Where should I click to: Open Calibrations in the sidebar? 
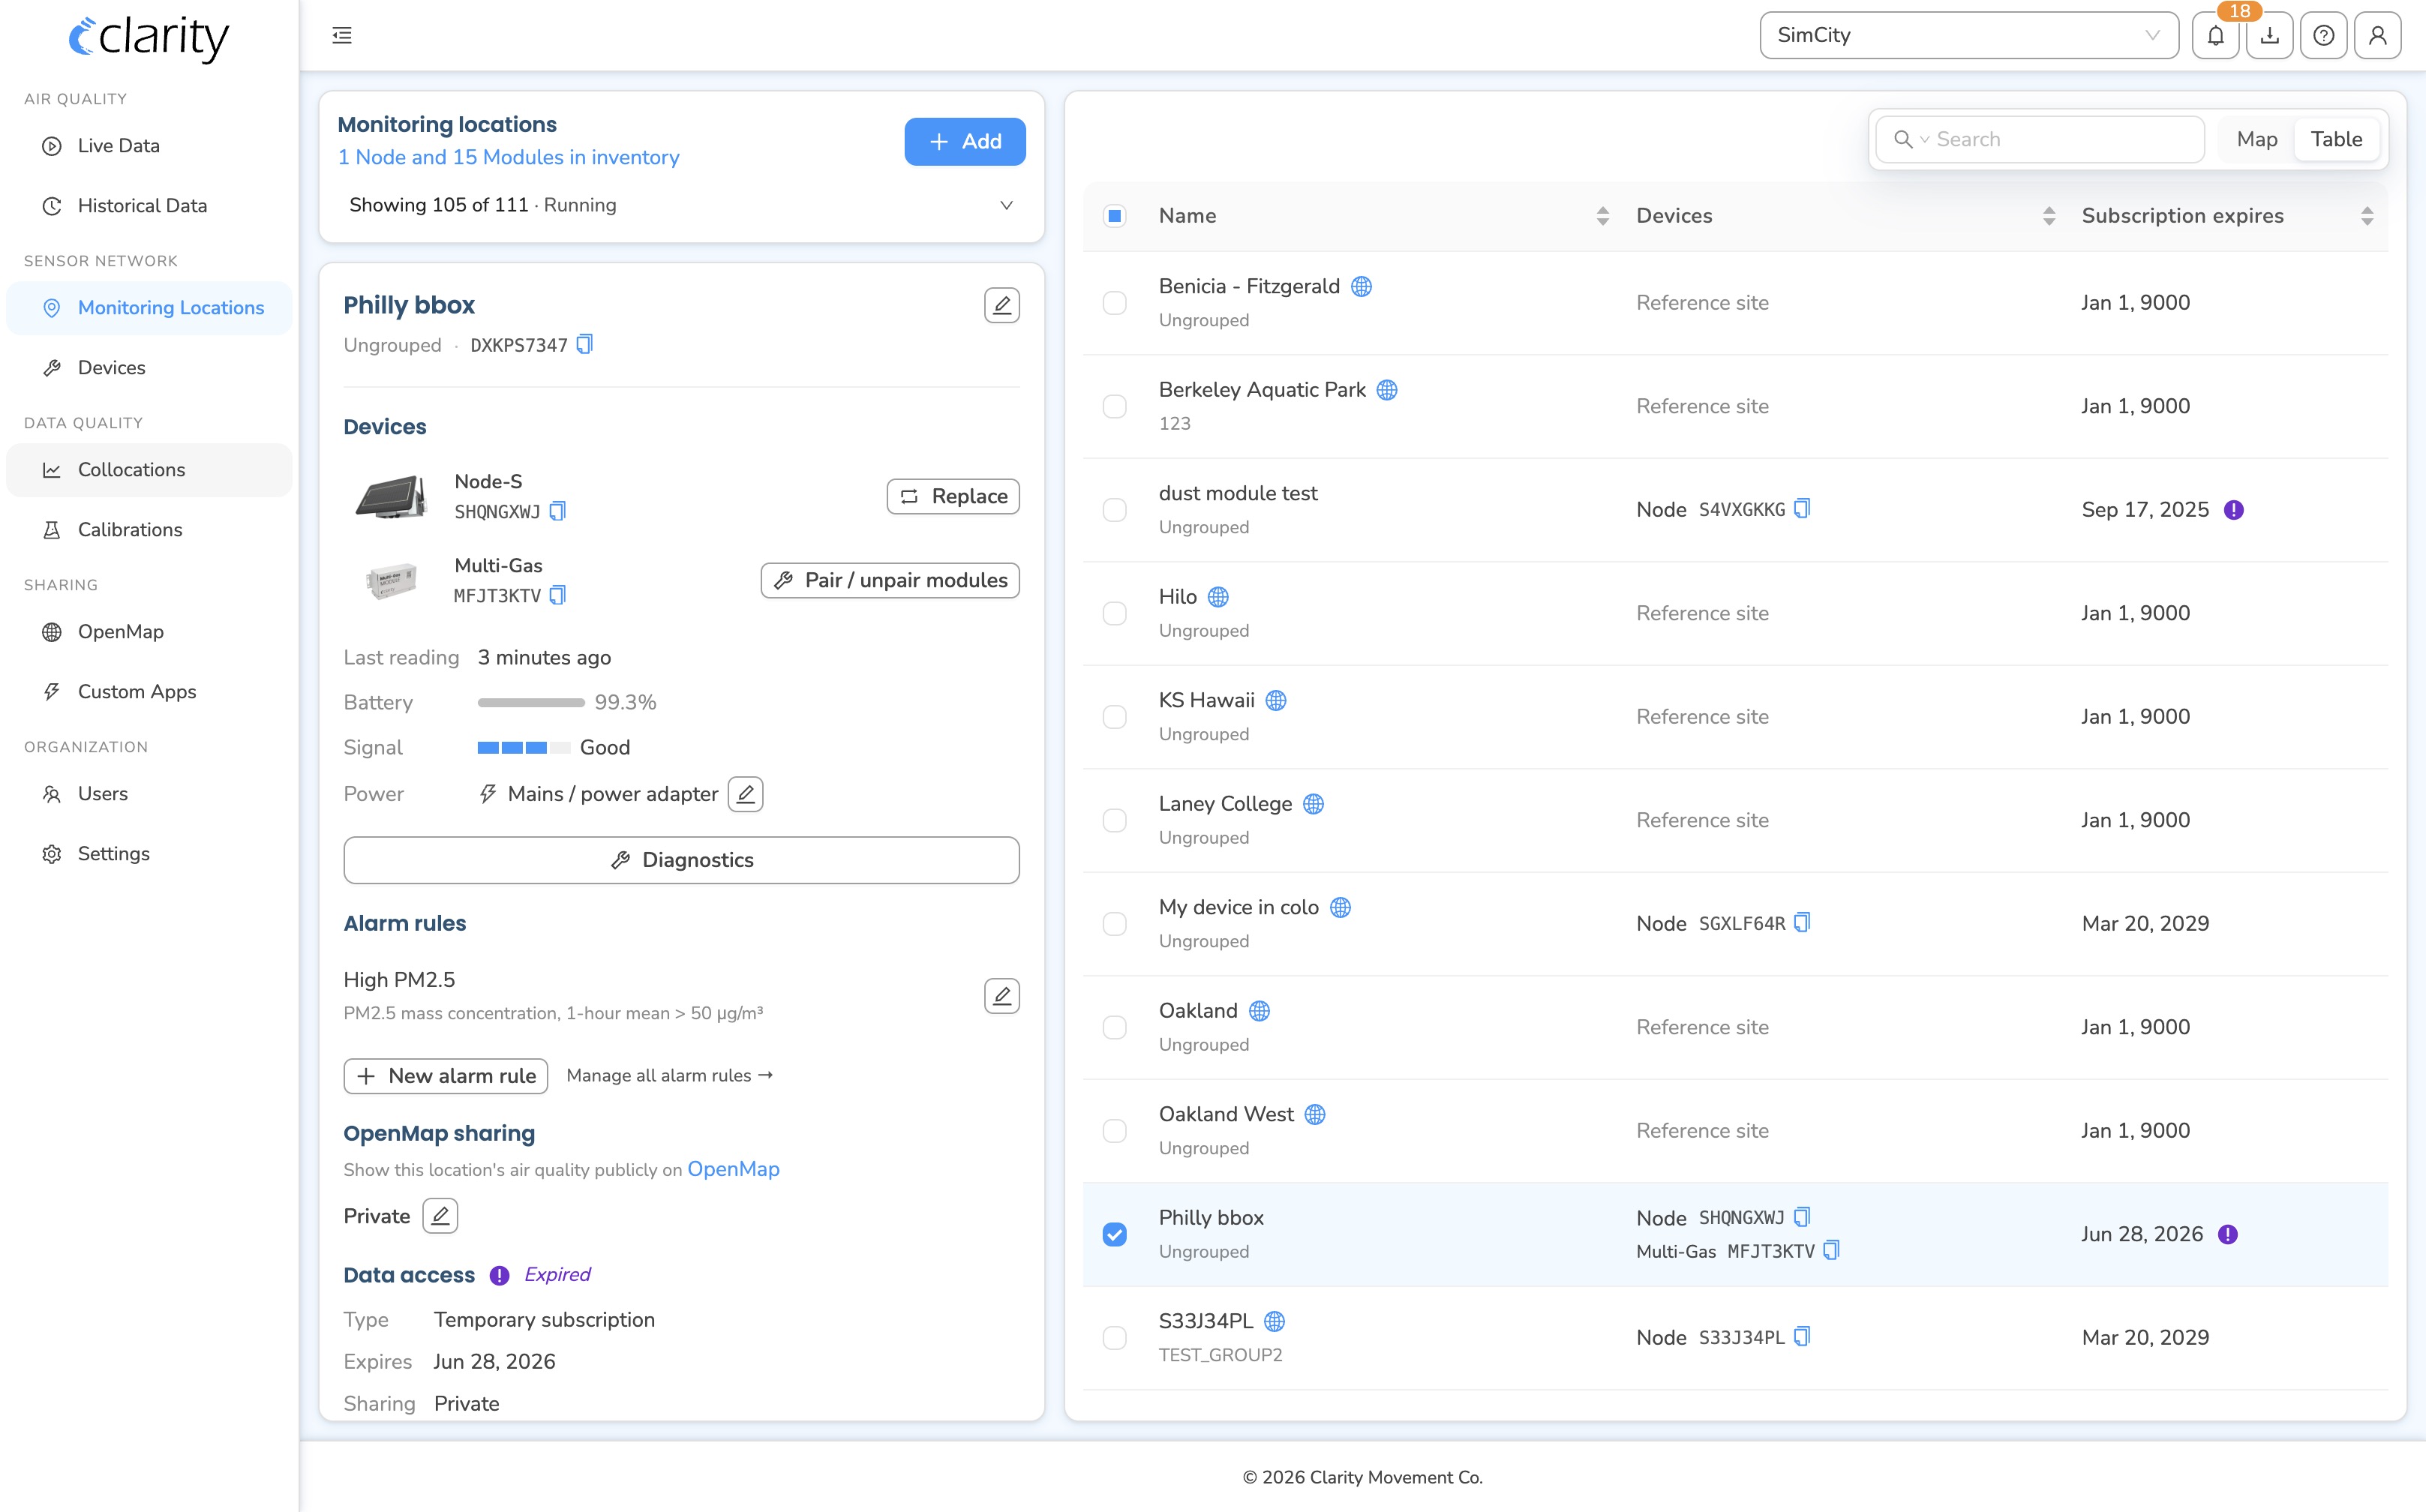click(149, 530)
